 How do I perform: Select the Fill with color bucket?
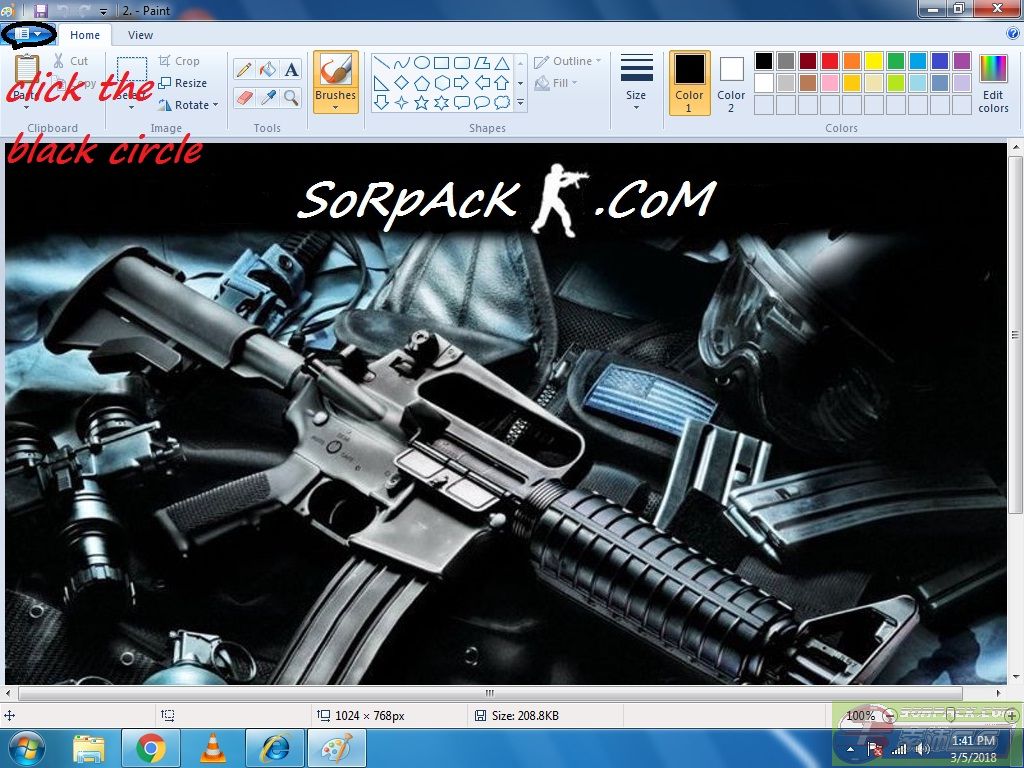point(267,69)
